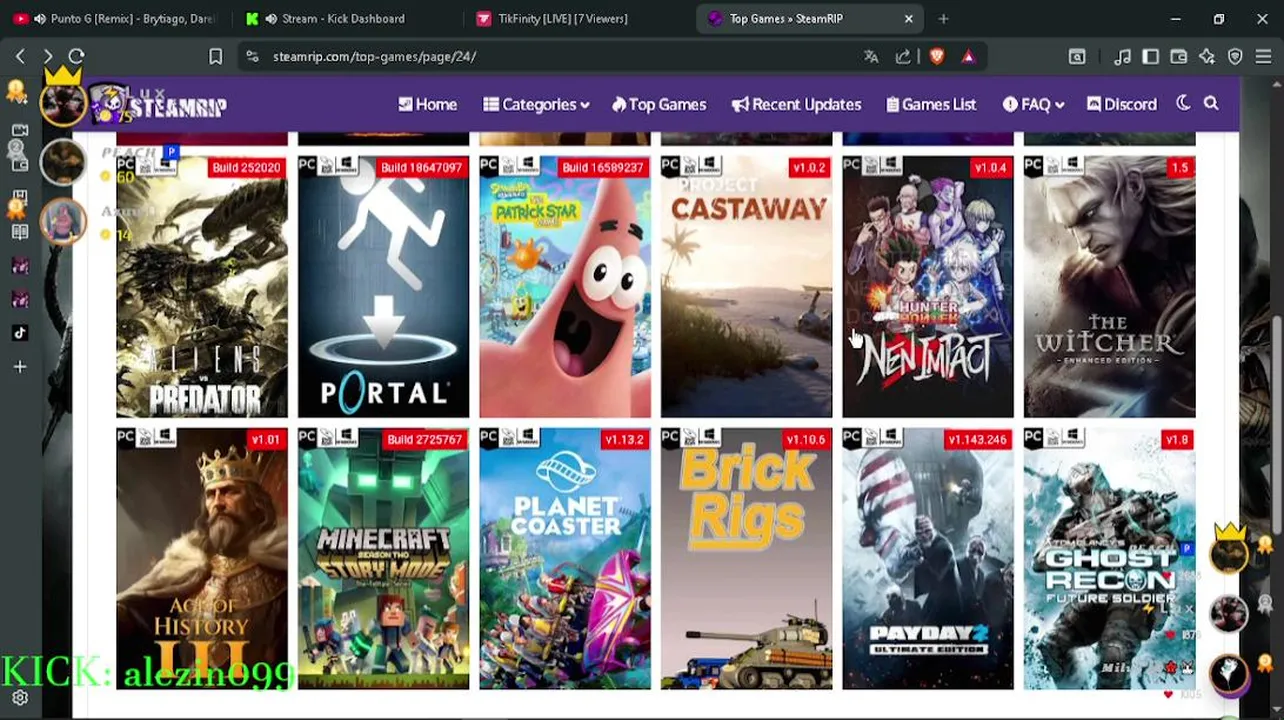Click the Build 18647097 badge on Portal
Screen dimensions: 1284x720
point(421,168)
